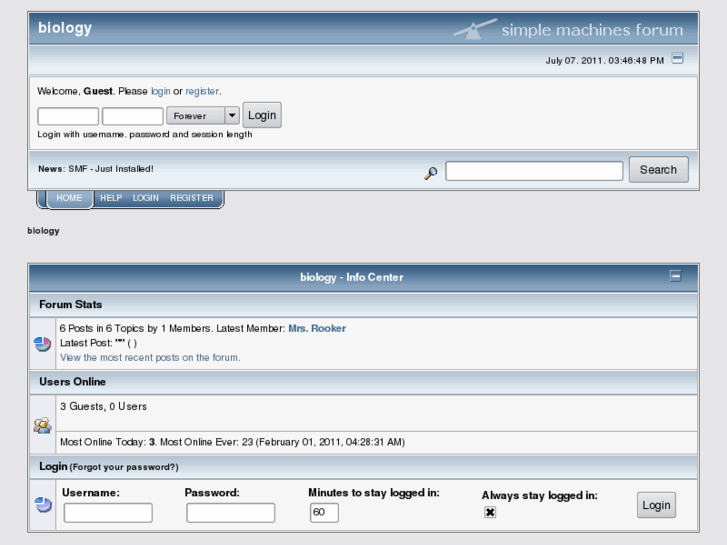Image resolution: width=727 pixels, height=545 pixels.
Task: Focus the forum search text box
Action: pos(534,171)
